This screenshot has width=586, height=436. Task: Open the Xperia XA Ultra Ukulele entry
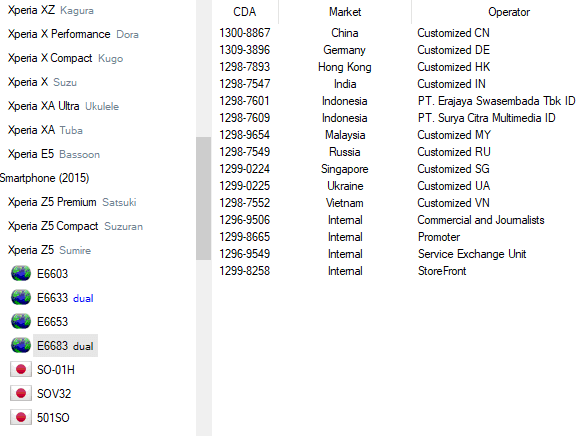[x=63, y=106]
